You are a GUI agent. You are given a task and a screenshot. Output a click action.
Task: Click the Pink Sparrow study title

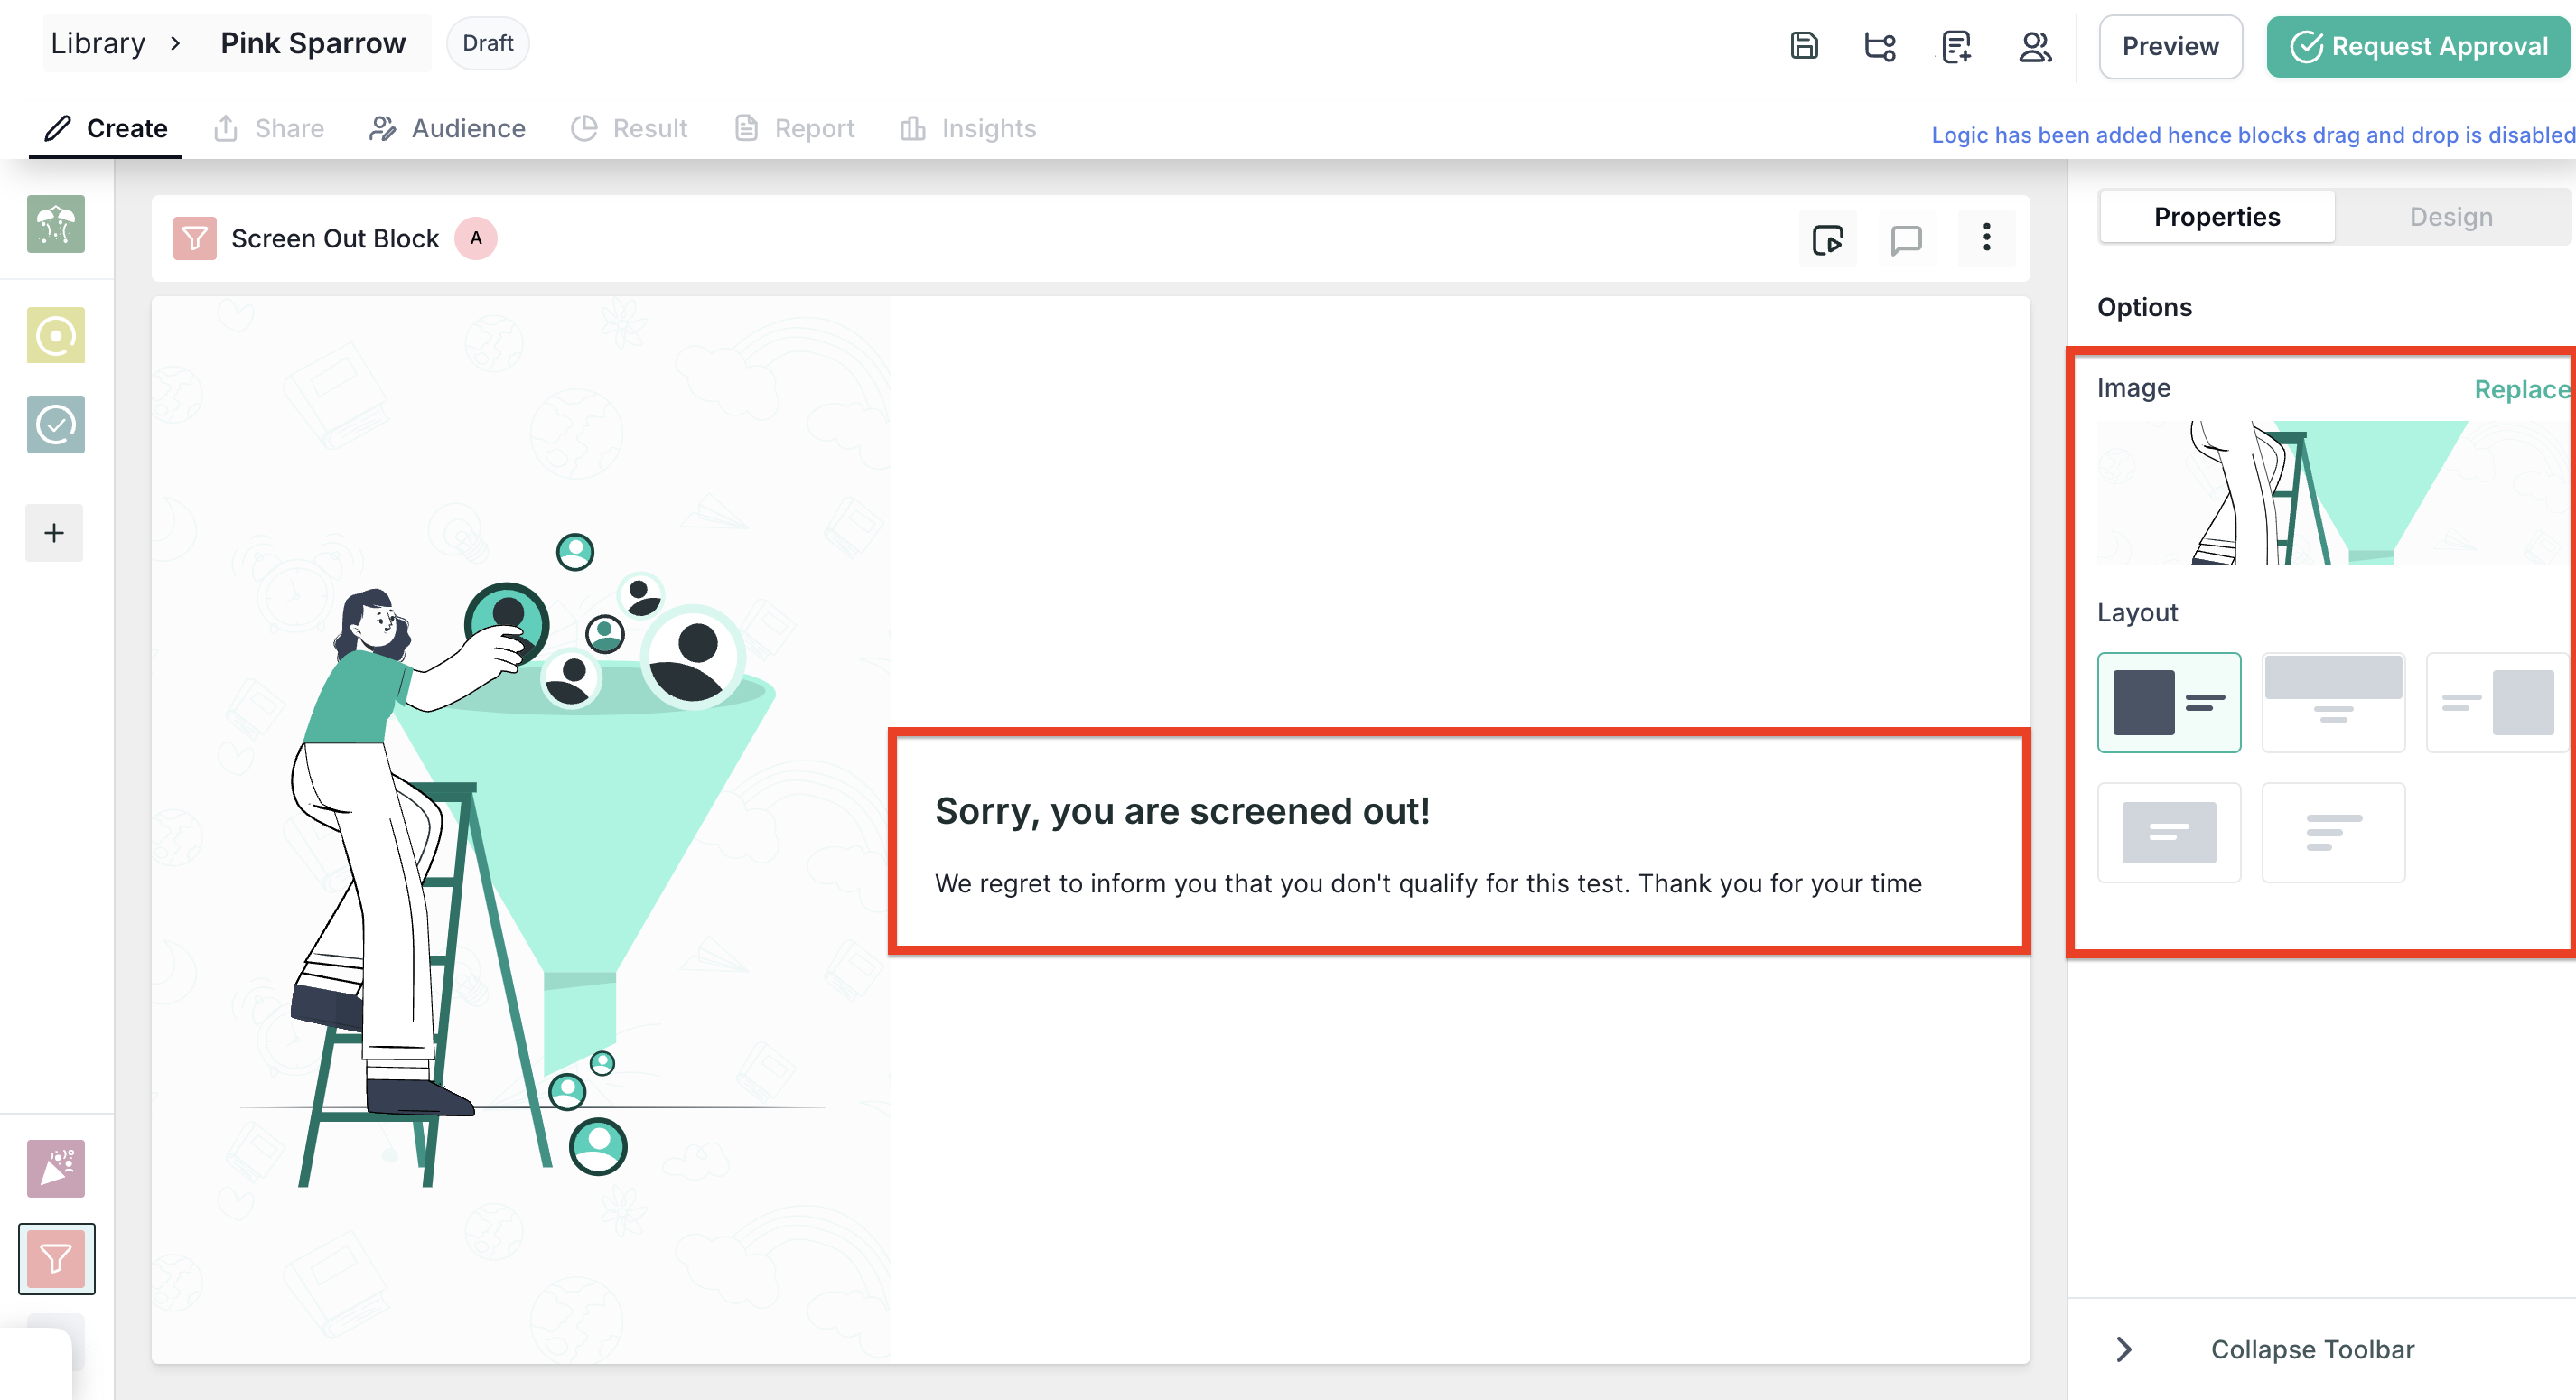(x=313, y=43)
